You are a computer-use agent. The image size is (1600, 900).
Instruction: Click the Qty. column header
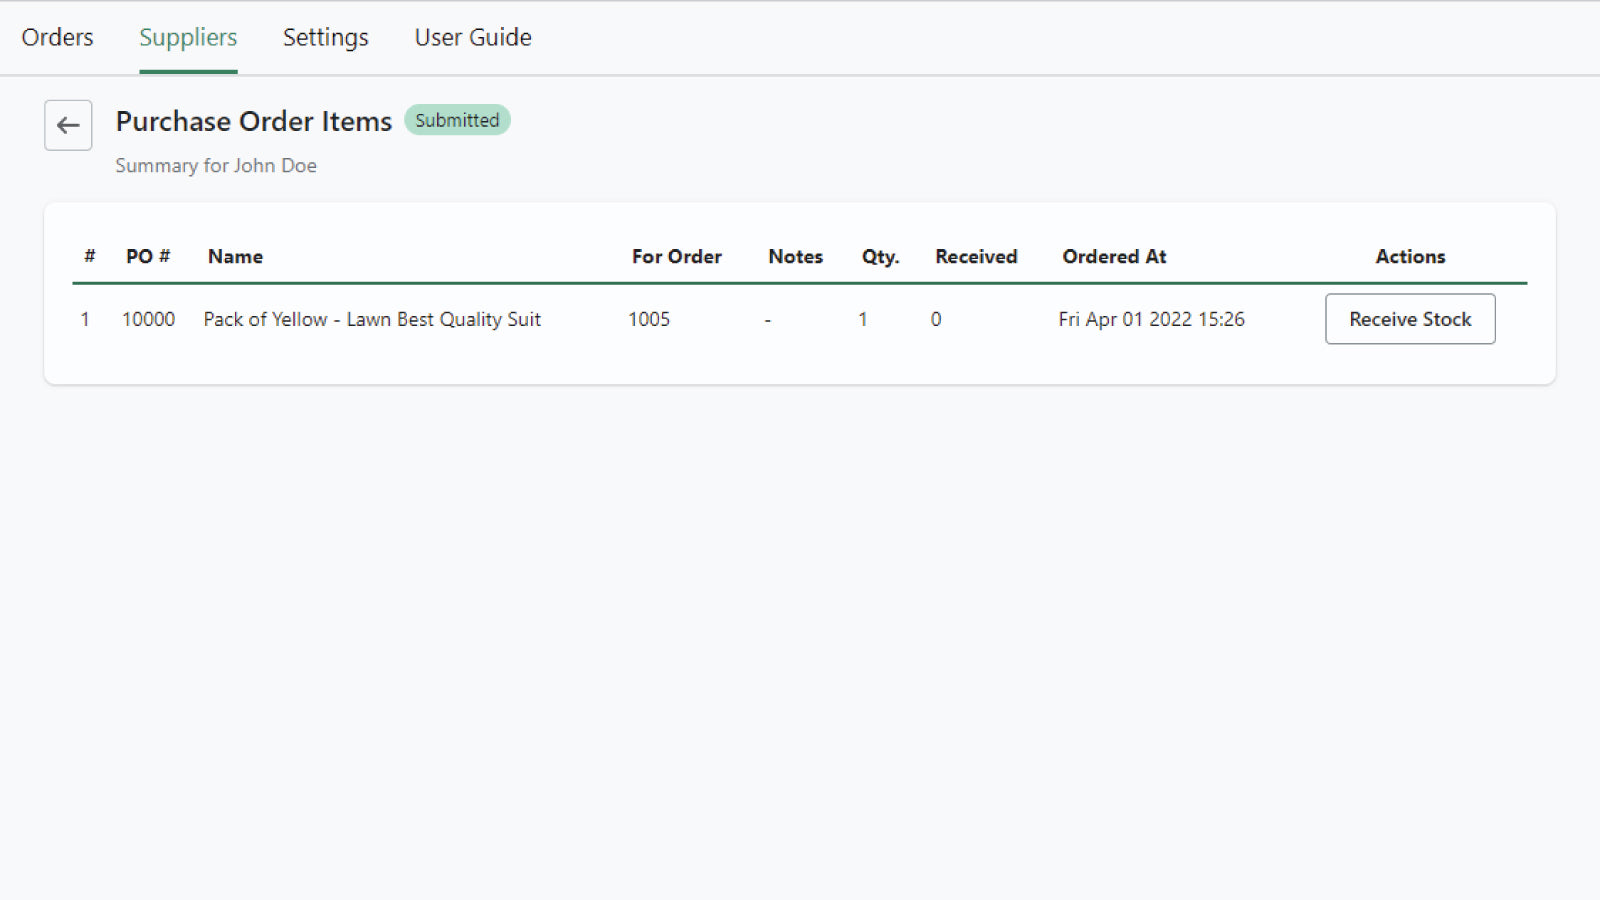880,256
